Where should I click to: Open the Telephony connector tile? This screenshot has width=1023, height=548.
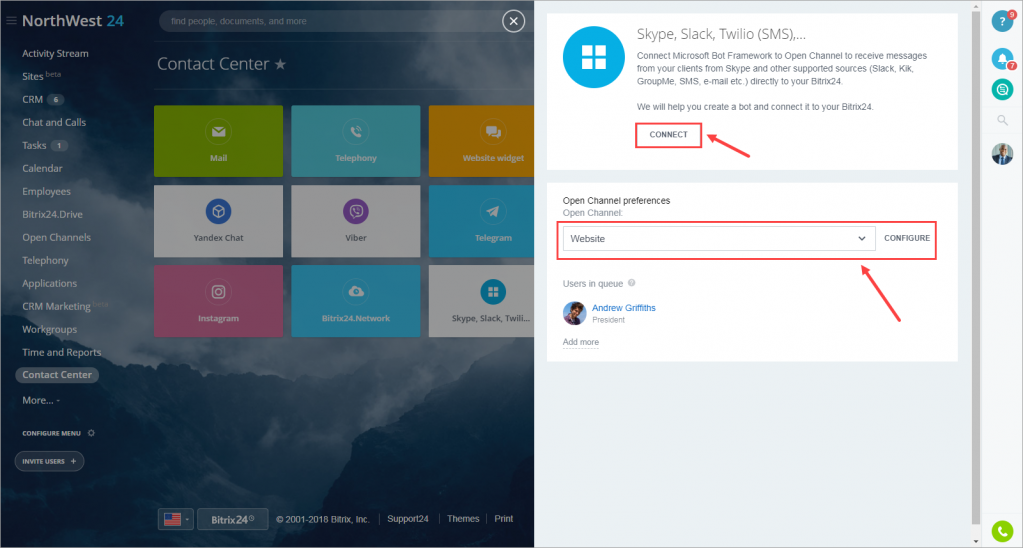(x=356, y=141)
